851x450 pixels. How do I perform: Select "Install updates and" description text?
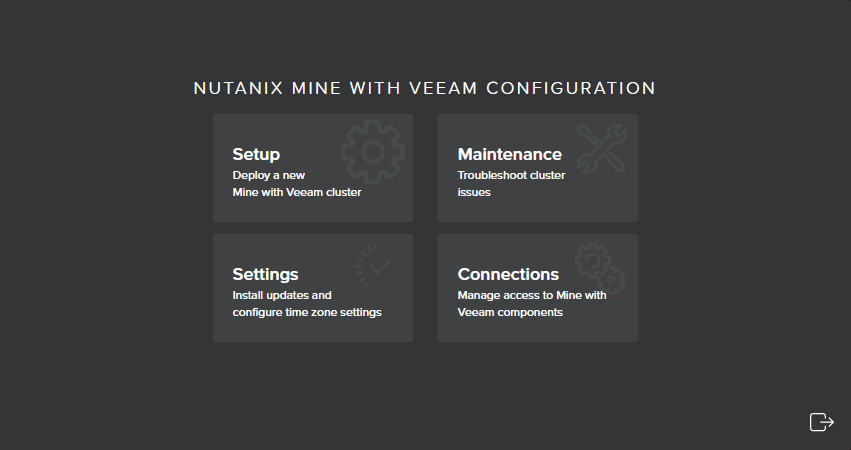coord(282,295)
